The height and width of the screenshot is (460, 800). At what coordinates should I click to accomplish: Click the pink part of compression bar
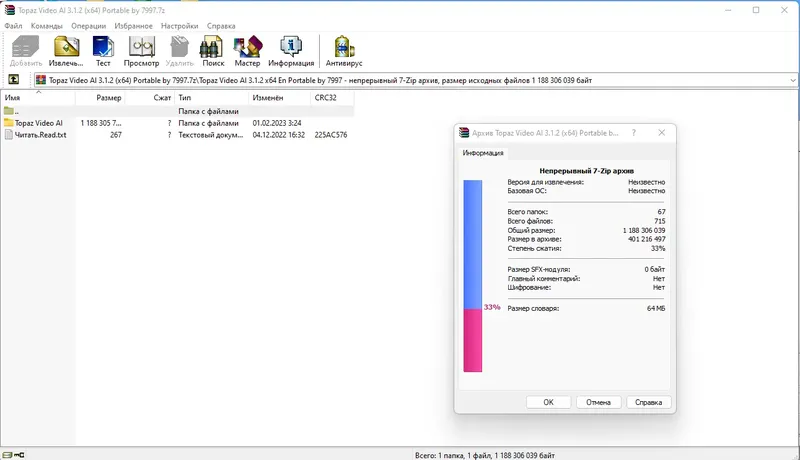point(472,340)
